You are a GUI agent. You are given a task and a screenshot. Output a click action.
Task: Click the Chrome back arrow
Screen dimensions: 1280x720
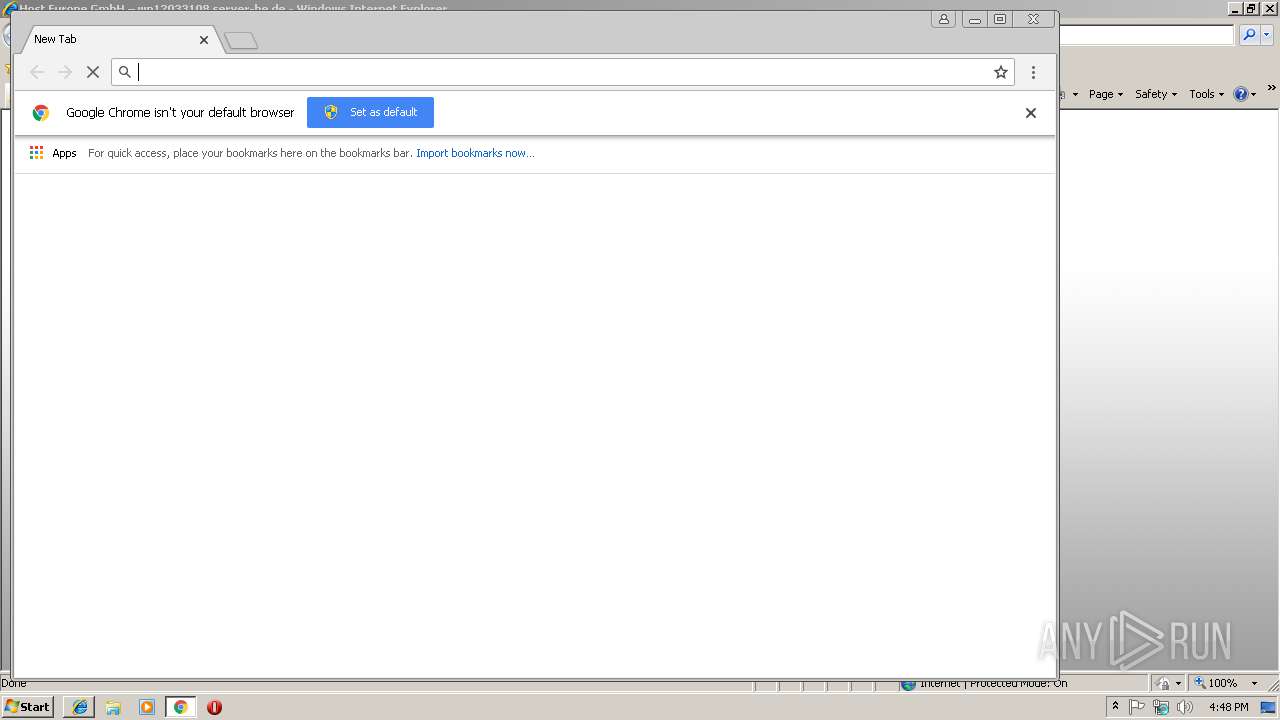click(37, 72)
